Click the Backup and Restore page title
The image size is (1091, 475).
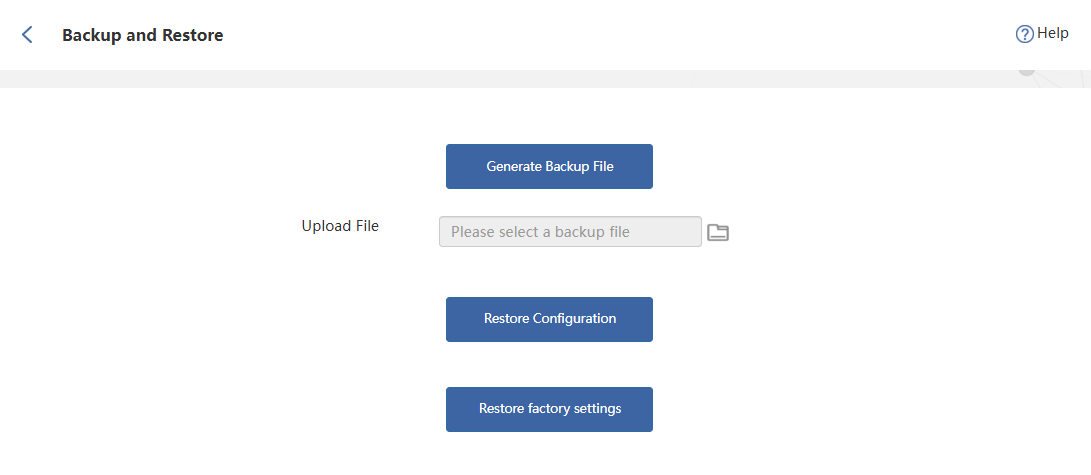pyautogui.click(x=142, y=35)
